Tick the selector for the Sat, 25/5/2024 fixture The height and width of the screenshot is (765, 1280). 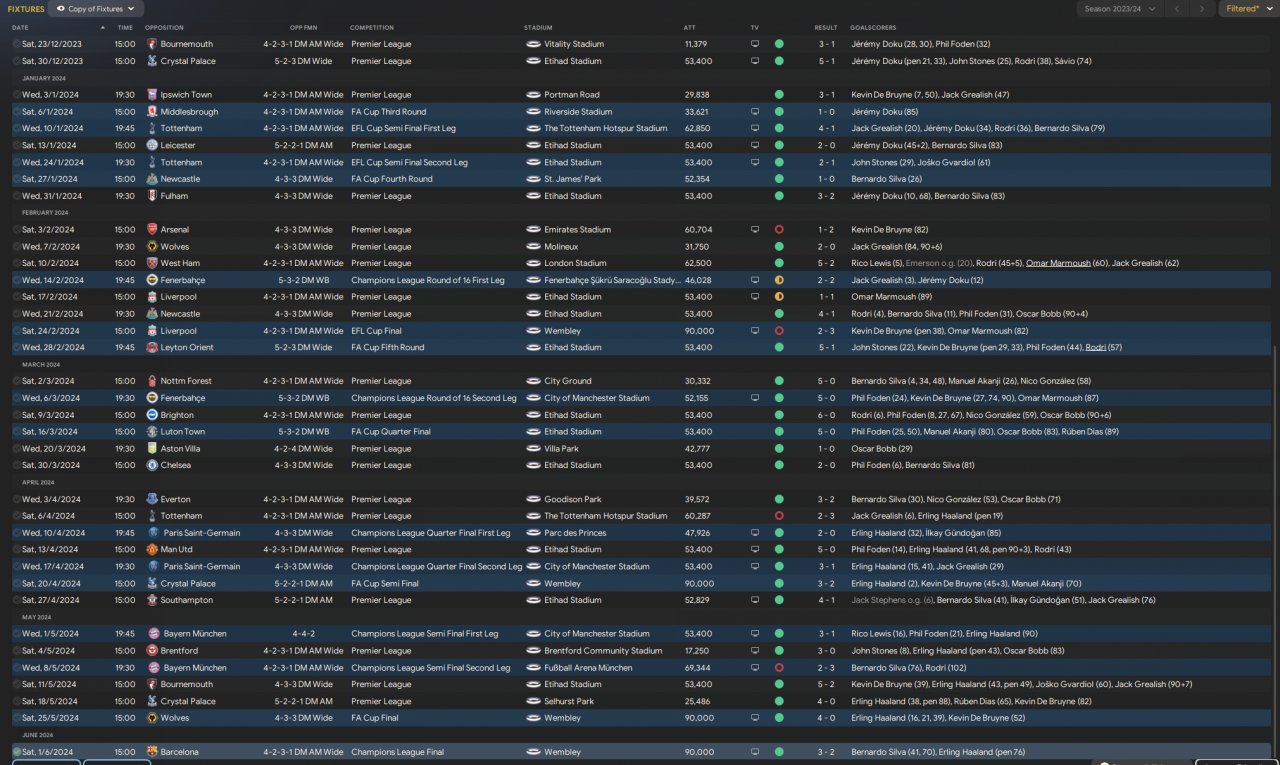tap(16, 718)
